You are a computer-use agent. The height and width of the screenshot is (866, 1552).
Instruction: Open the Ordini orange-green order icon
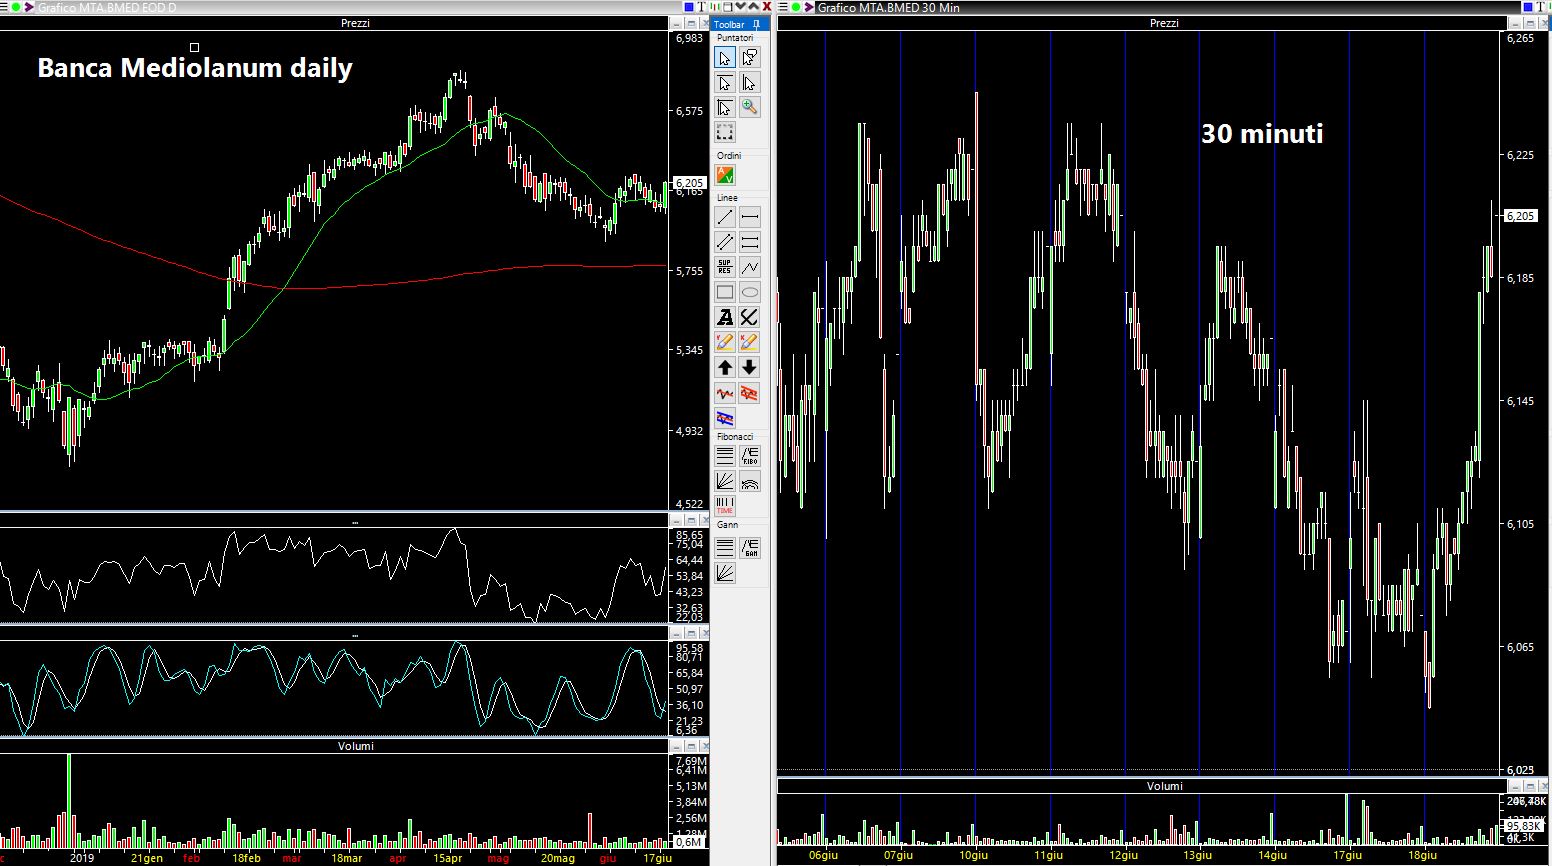725,176
